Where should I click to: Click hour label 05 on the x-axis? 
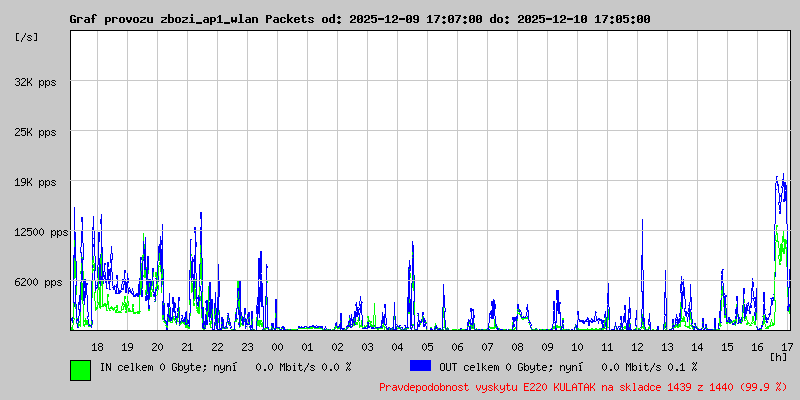tap(428, 347)
